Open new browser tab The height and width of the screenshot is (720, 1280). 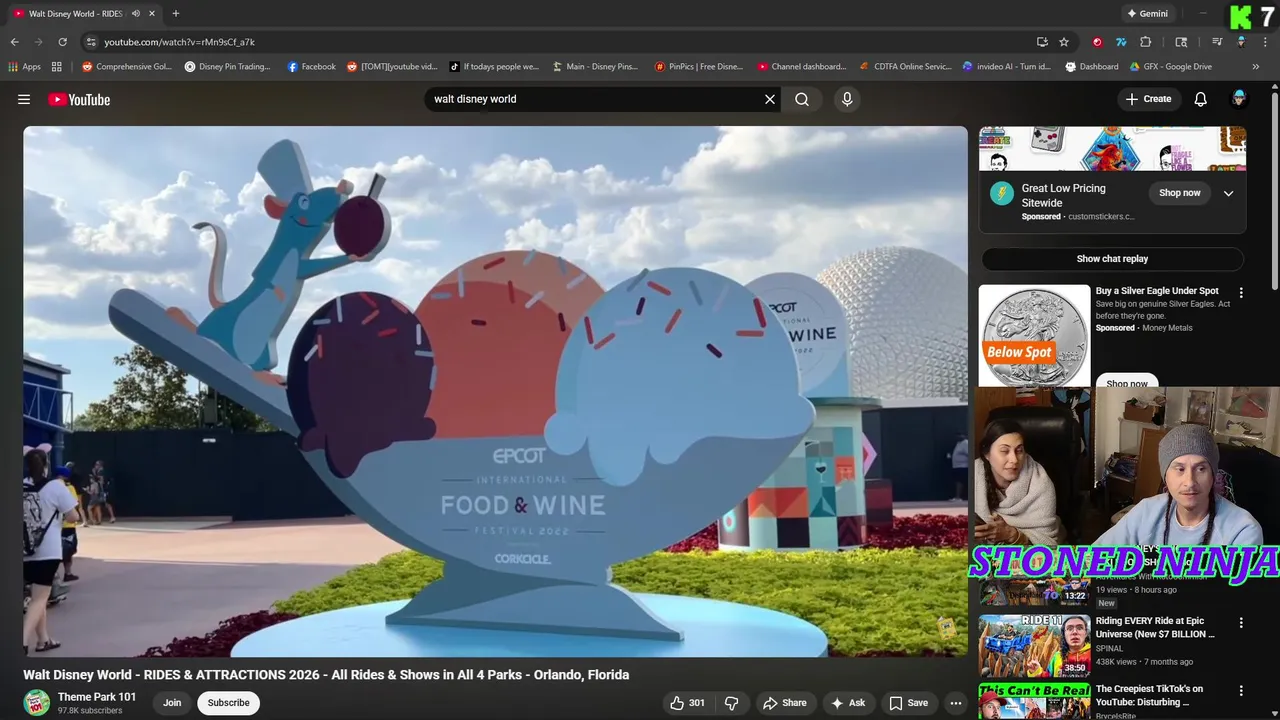[176, 14]
